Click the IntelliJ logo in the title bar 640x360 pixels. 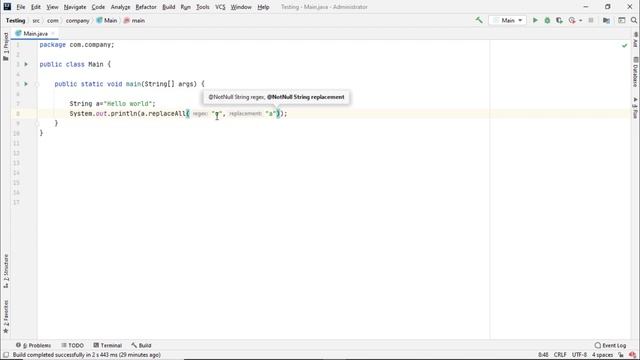7,7
